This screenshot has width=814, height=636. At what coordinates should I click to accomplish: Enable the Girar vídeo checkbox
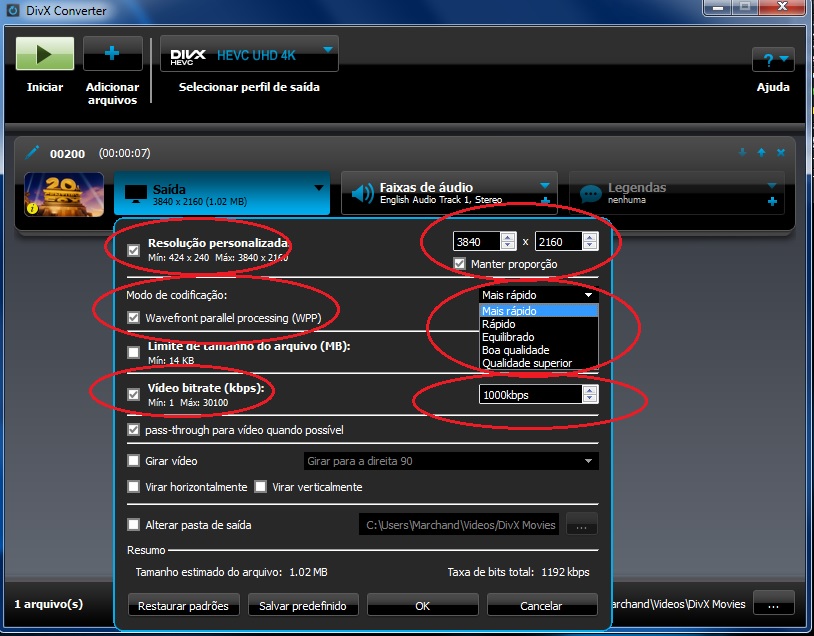tap(133, 461)
